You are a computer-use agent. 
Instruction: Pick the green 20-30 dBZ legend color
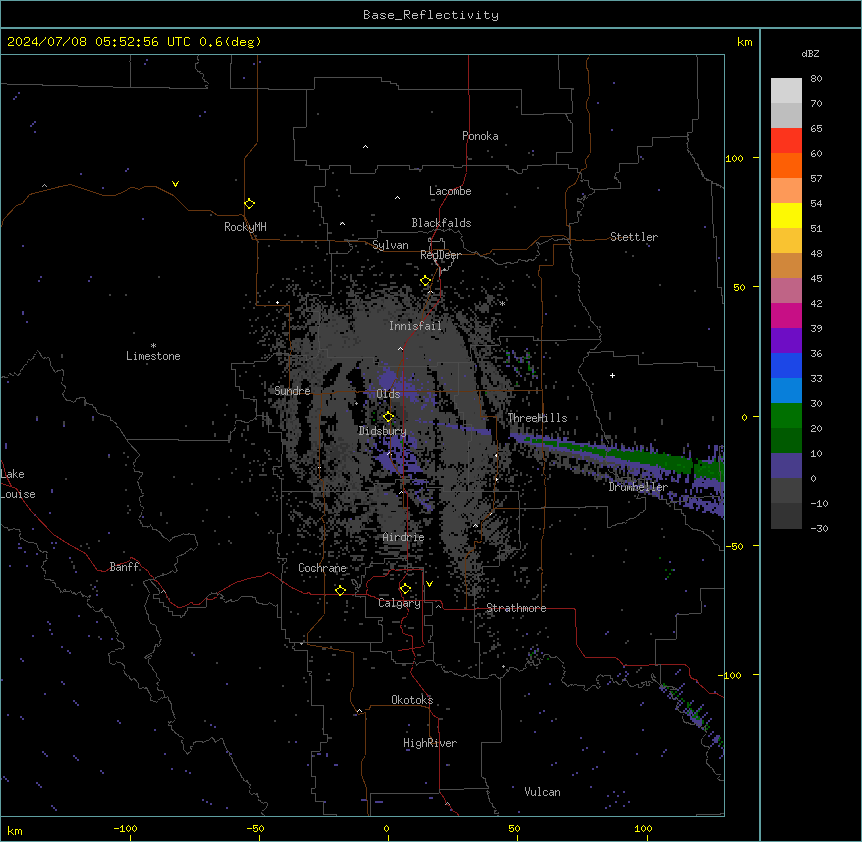coord(786,416)
